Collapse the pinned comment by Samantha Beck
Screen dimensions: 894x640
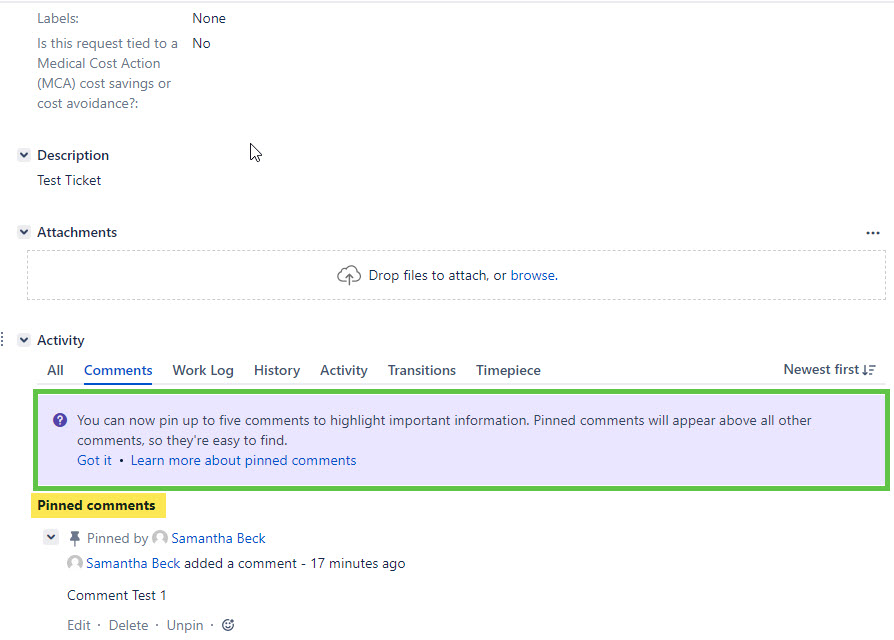(x=51, y=537)
